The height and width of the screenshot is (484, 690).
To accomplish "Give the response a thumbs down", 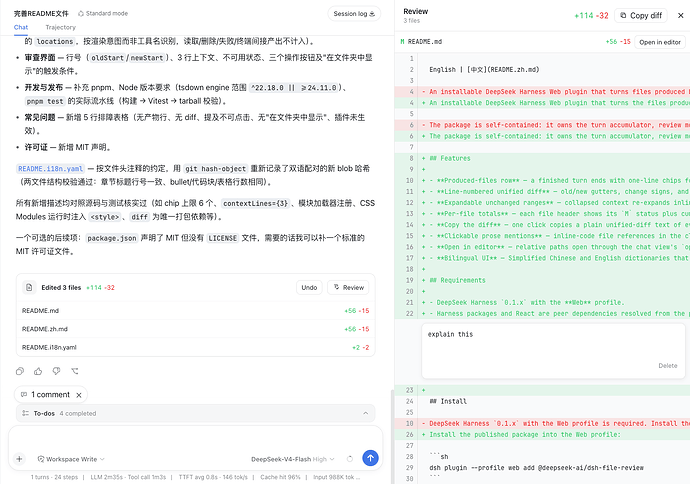I will [56, 371].
